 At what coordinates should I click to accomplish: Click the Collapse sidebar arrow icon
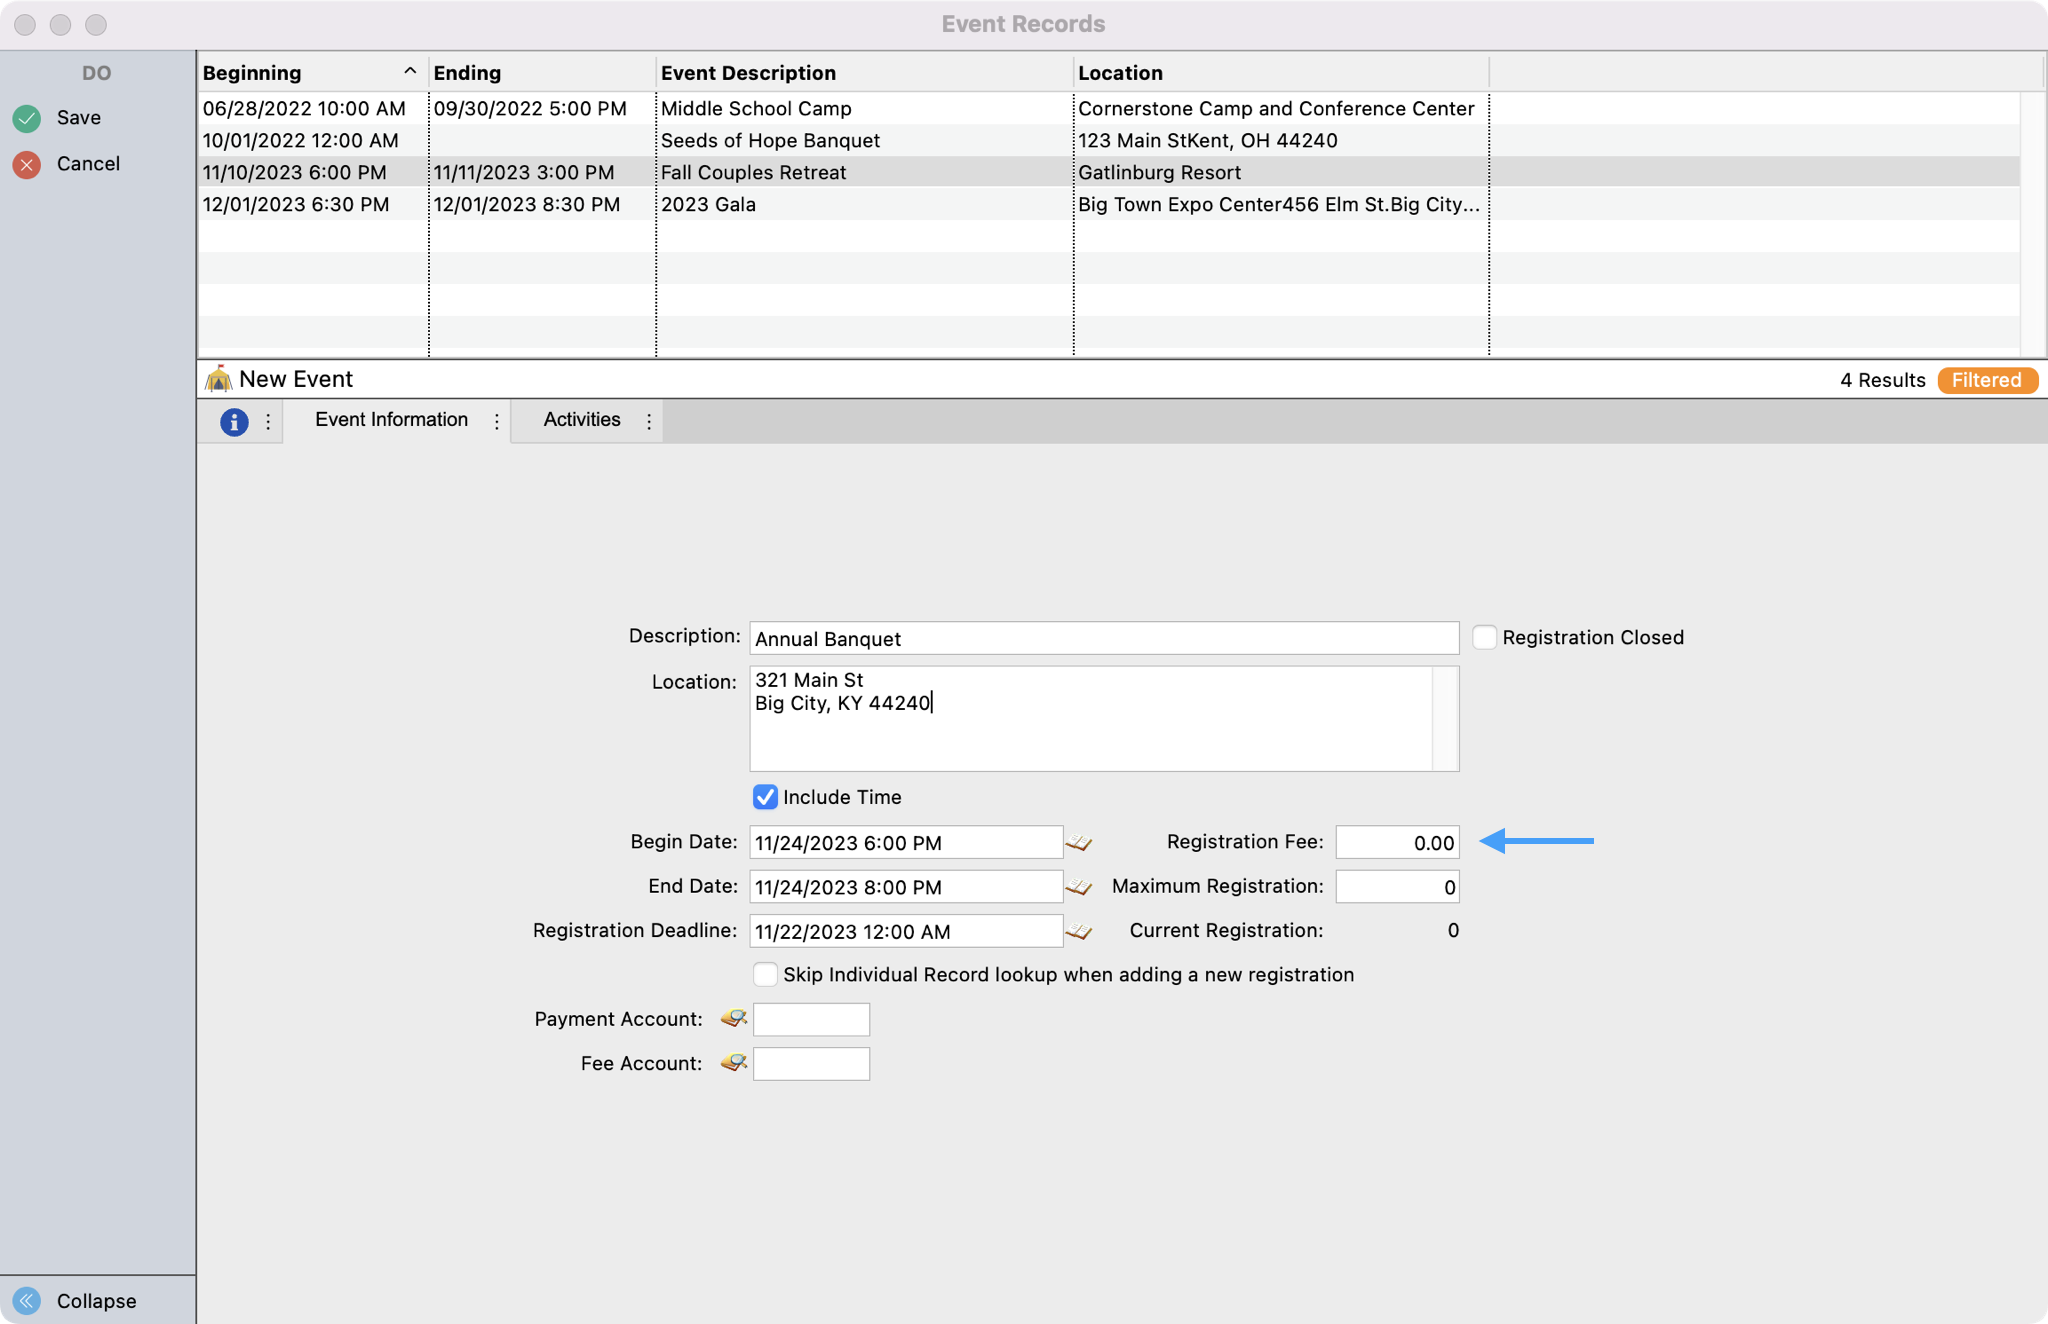coord(27,1300)
